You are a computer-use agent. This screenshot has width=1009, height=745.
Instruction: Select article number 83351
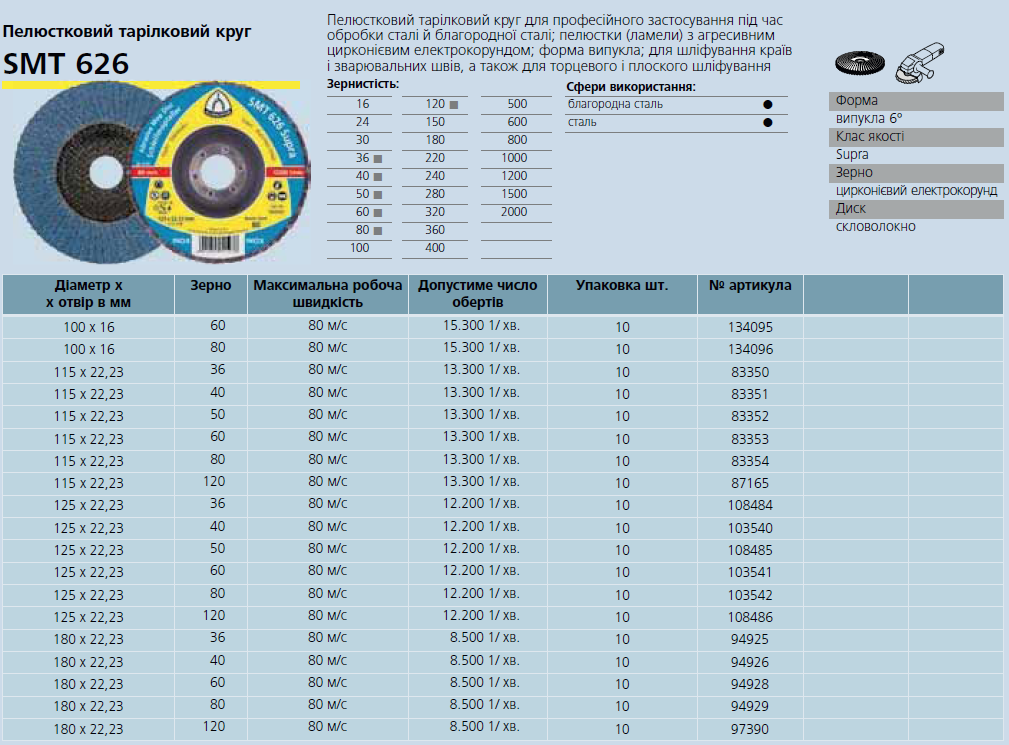click(x=750, y=394)
